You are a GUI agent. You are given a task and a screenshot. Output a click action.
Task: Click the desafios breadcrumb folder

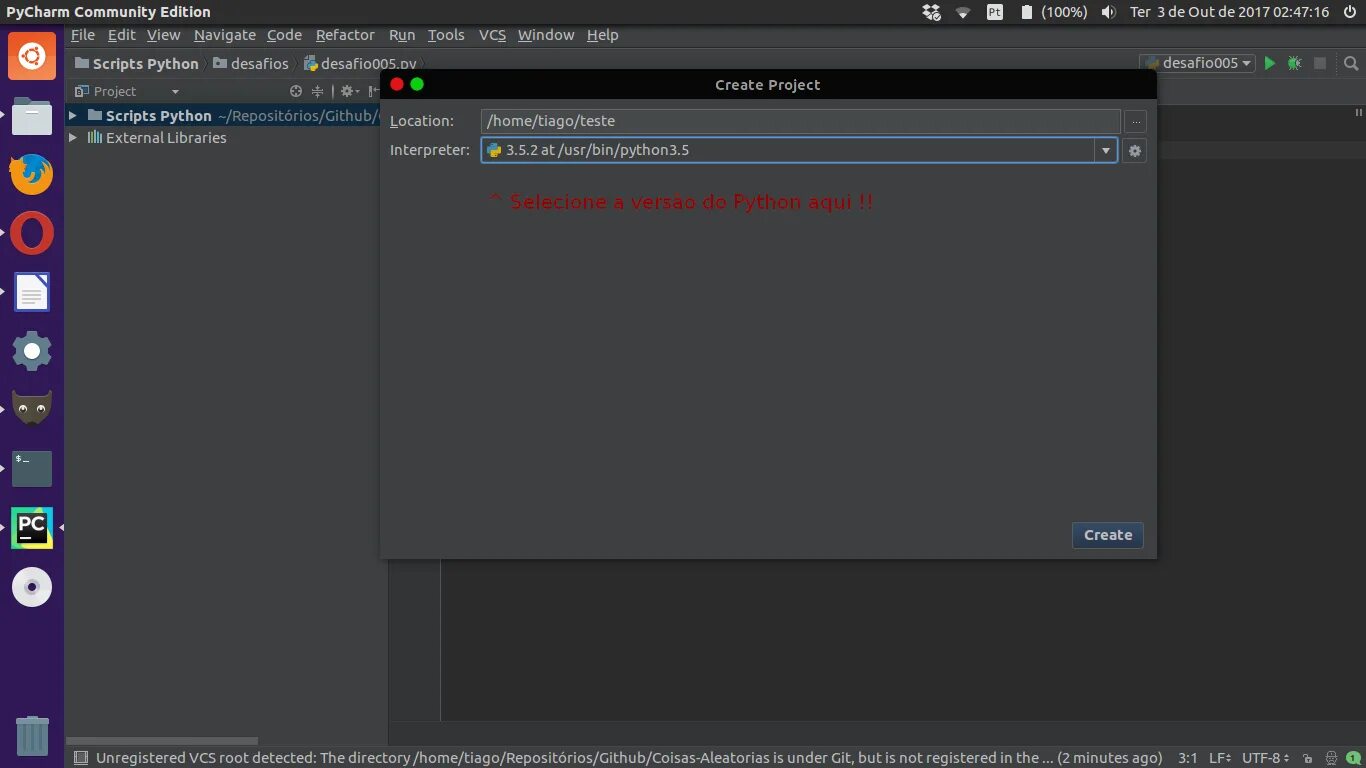pyautogui.click(x=251, y=63)
